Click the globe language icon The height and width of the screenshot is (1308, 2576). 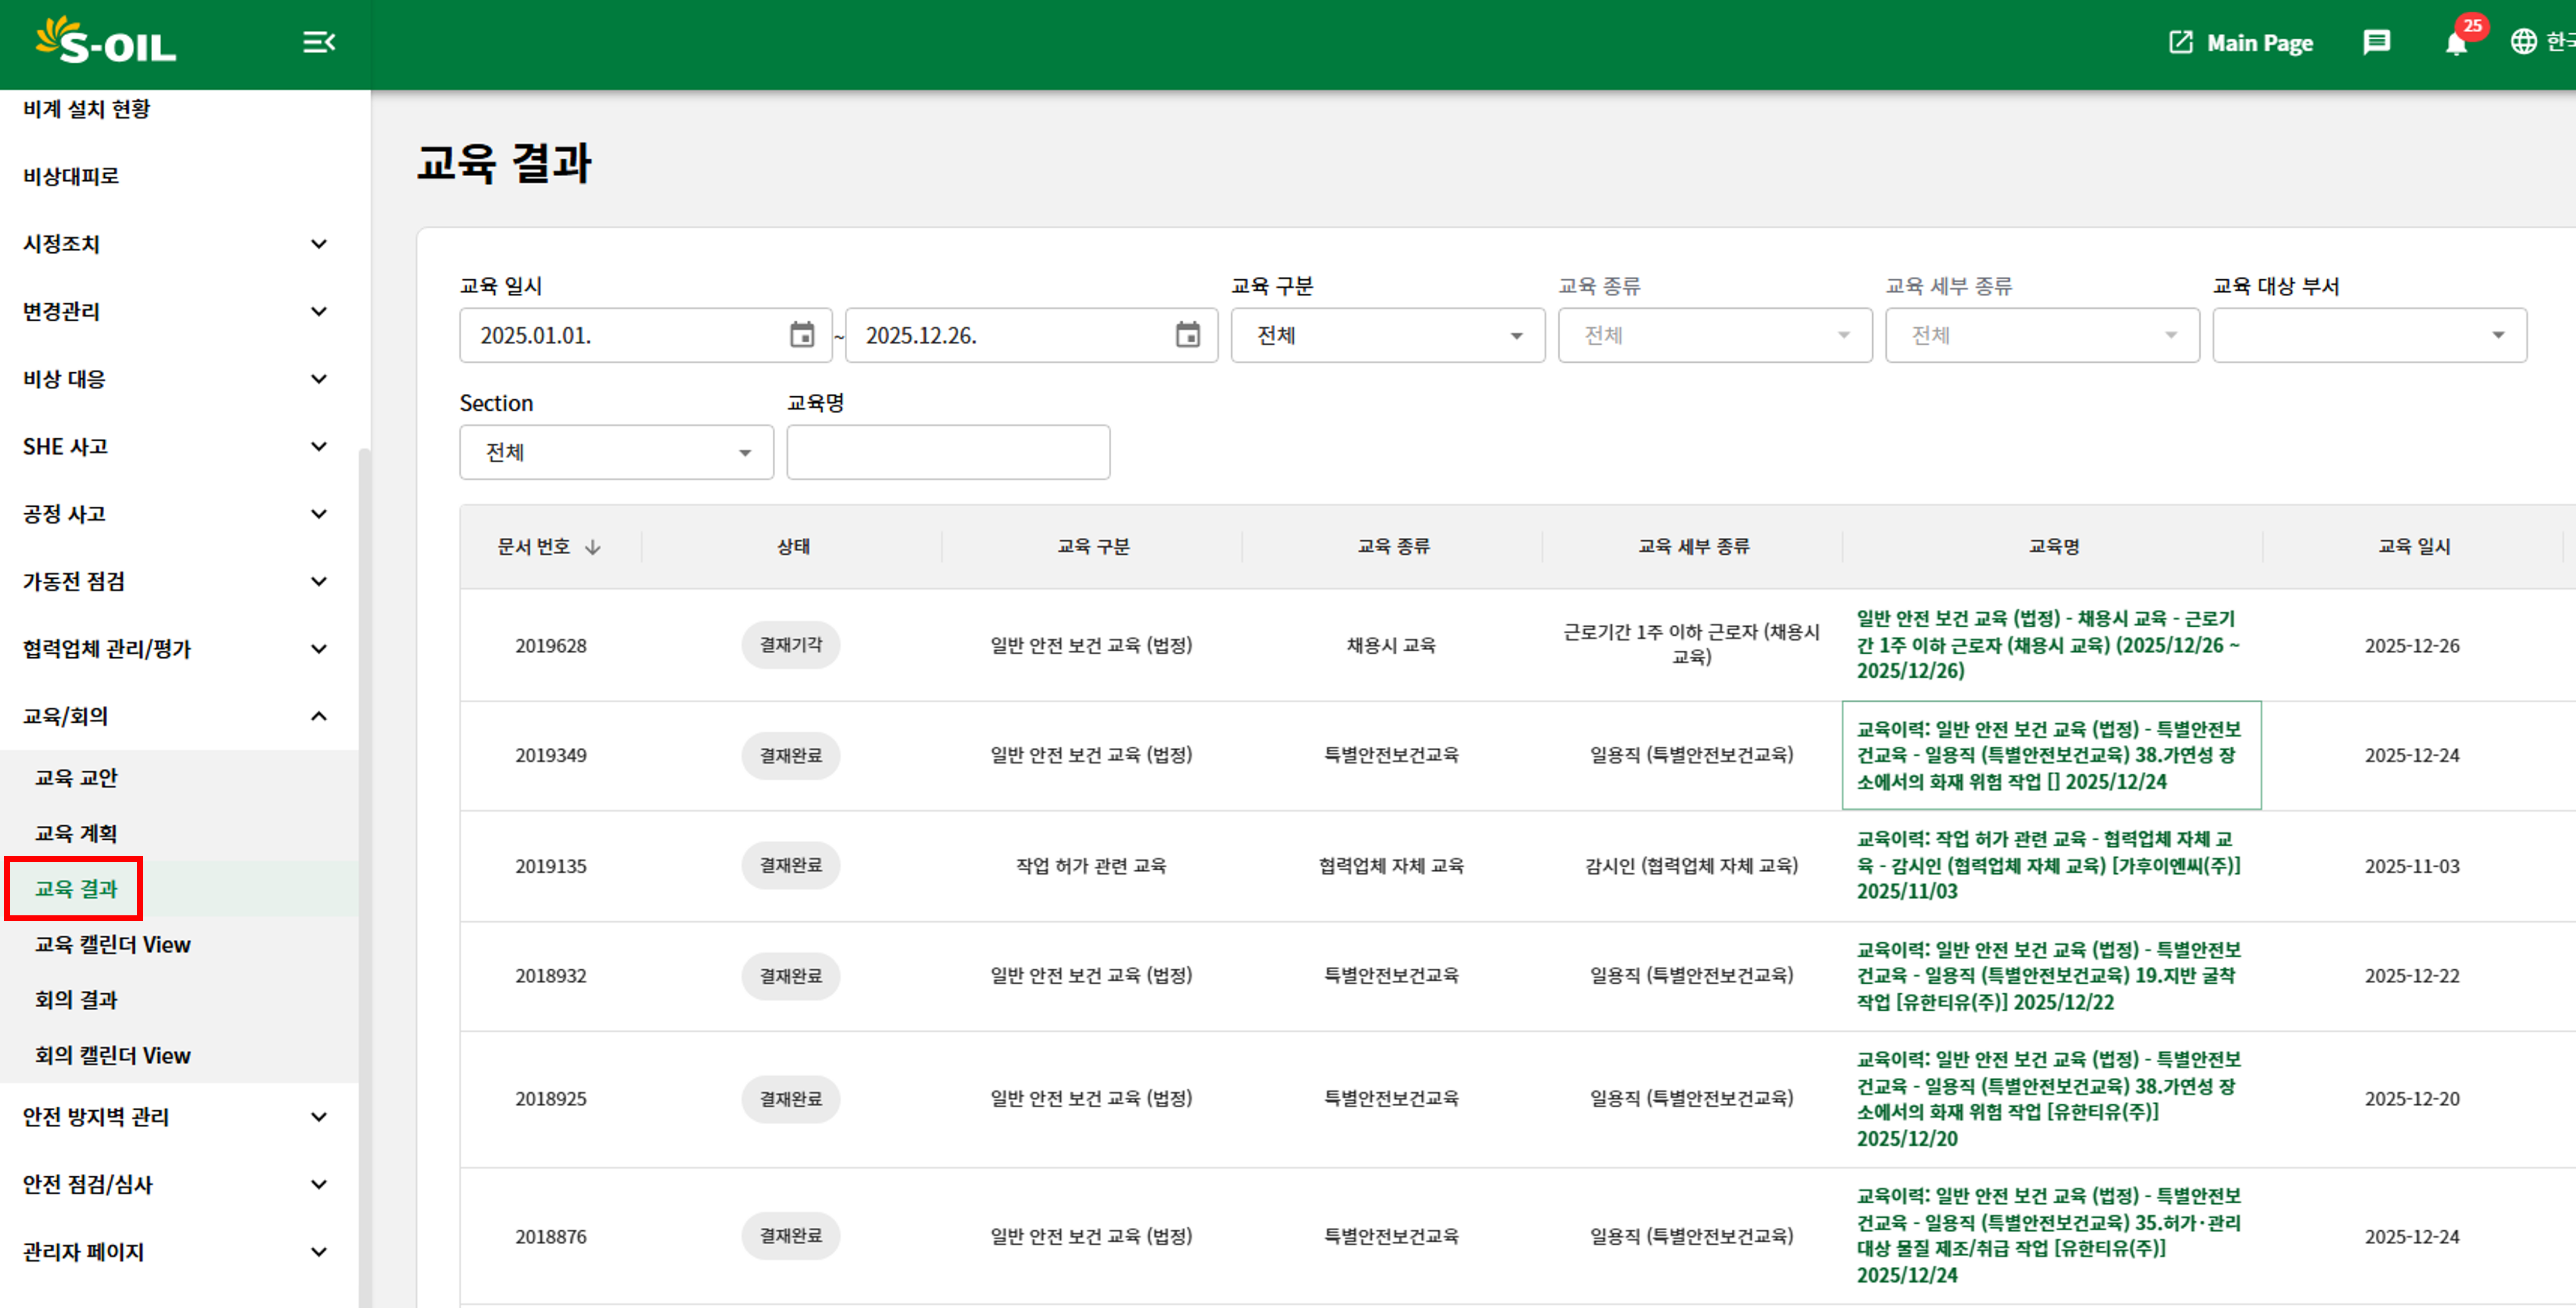tap(2523, 42)
